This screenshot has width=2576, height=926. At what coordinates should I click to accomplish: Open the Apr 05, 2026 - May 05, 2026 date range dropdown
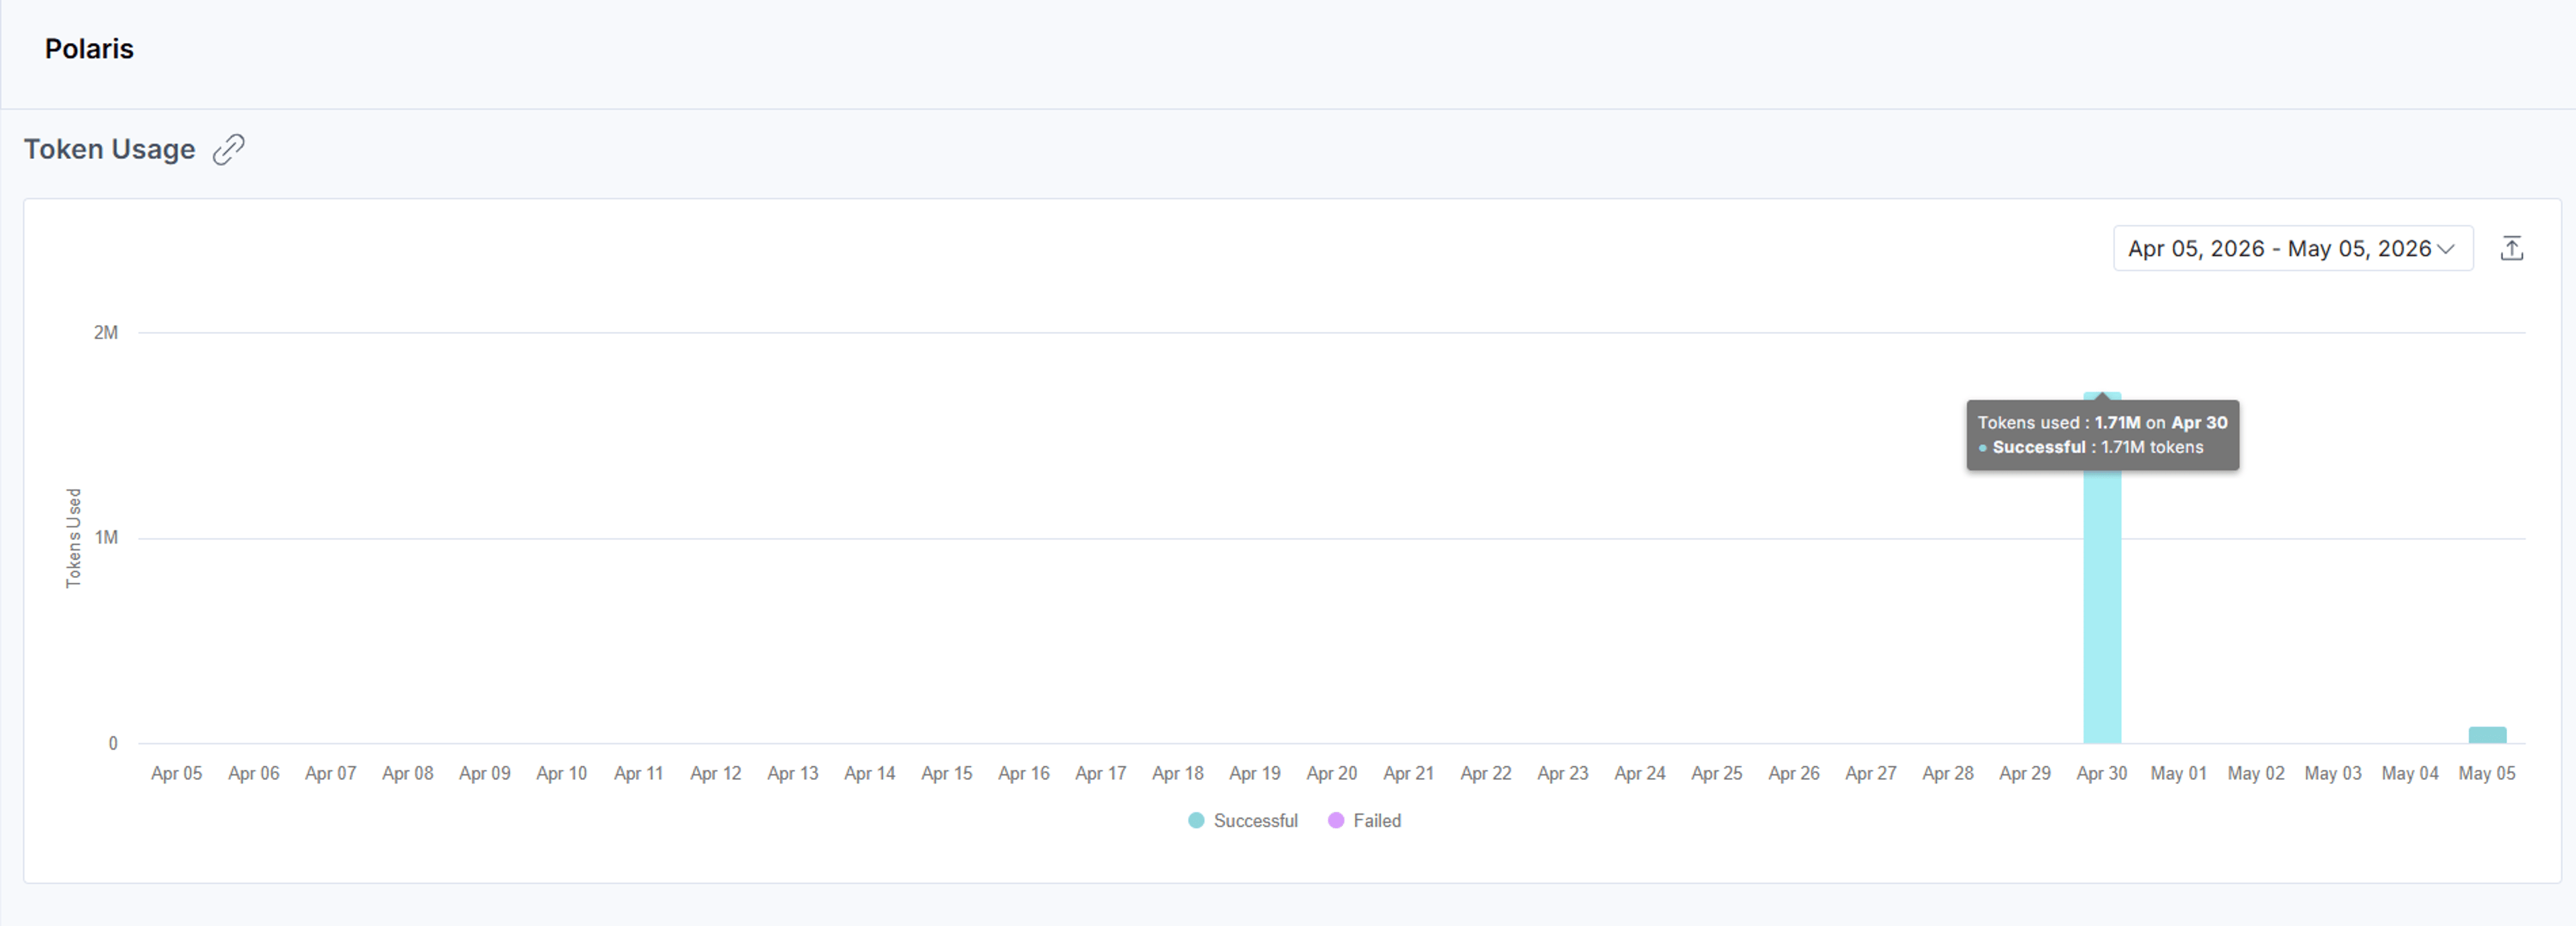[2292, 248]
